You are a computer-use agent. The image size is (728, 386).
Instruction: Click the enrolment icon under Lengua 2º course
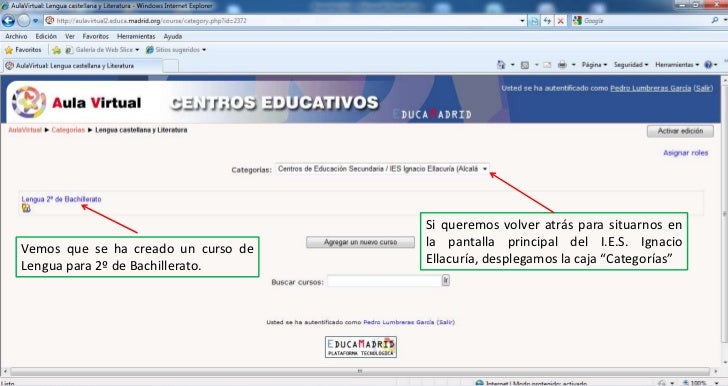pyautogui.click(x=26, y=208)
